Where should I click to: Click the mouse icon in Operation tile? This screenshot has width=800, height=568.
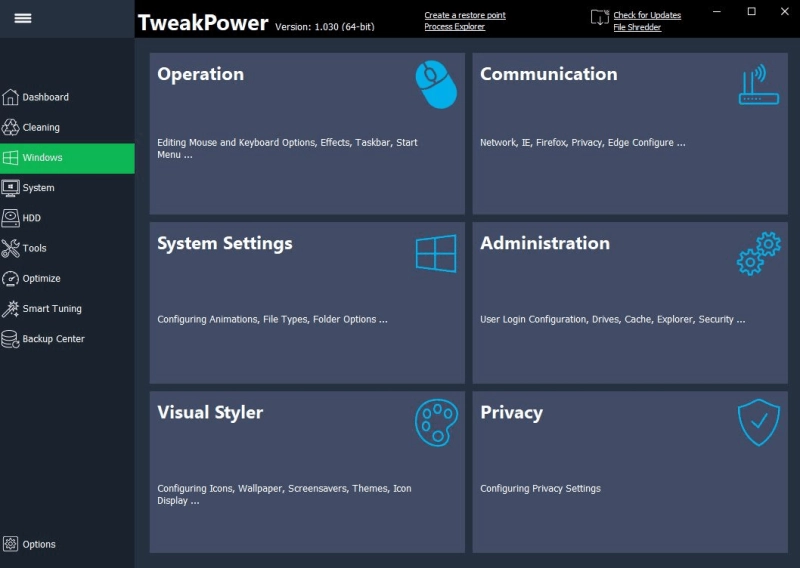pyautogui.click(x=436, y=85)
